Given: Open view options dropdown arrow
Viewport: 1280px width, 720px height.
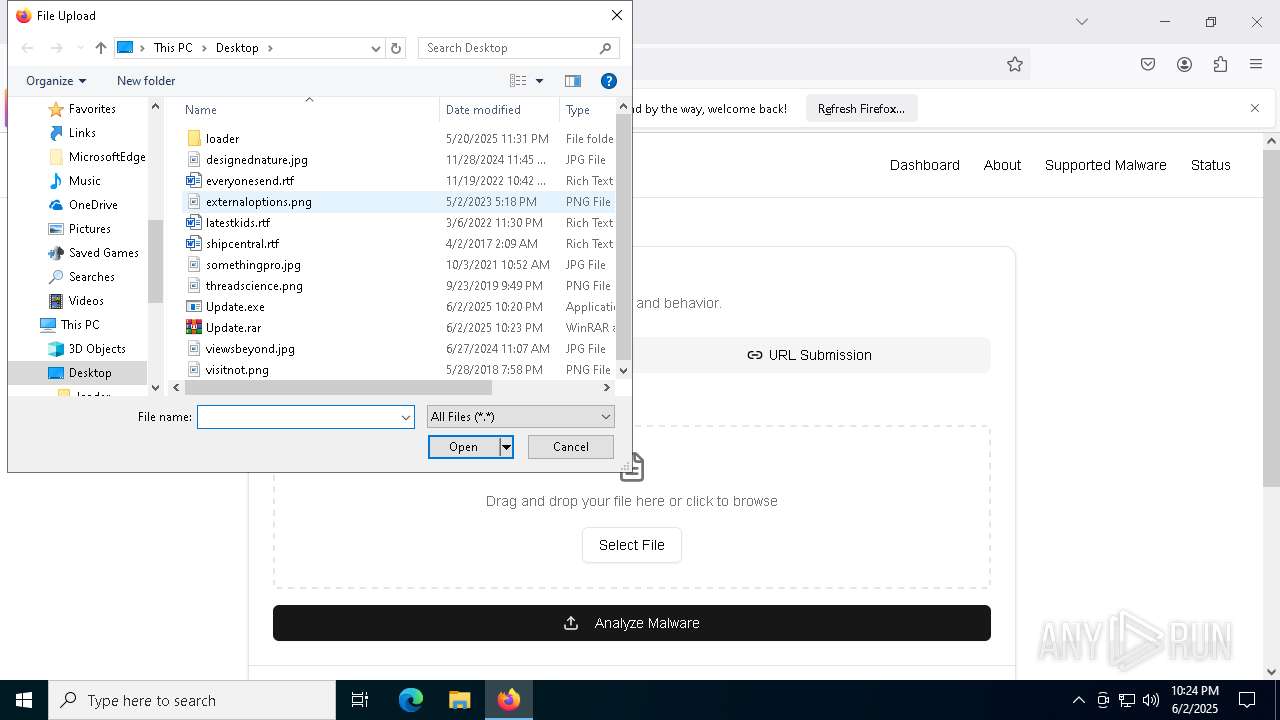Looking at the screenshot, I should (539, 81).
